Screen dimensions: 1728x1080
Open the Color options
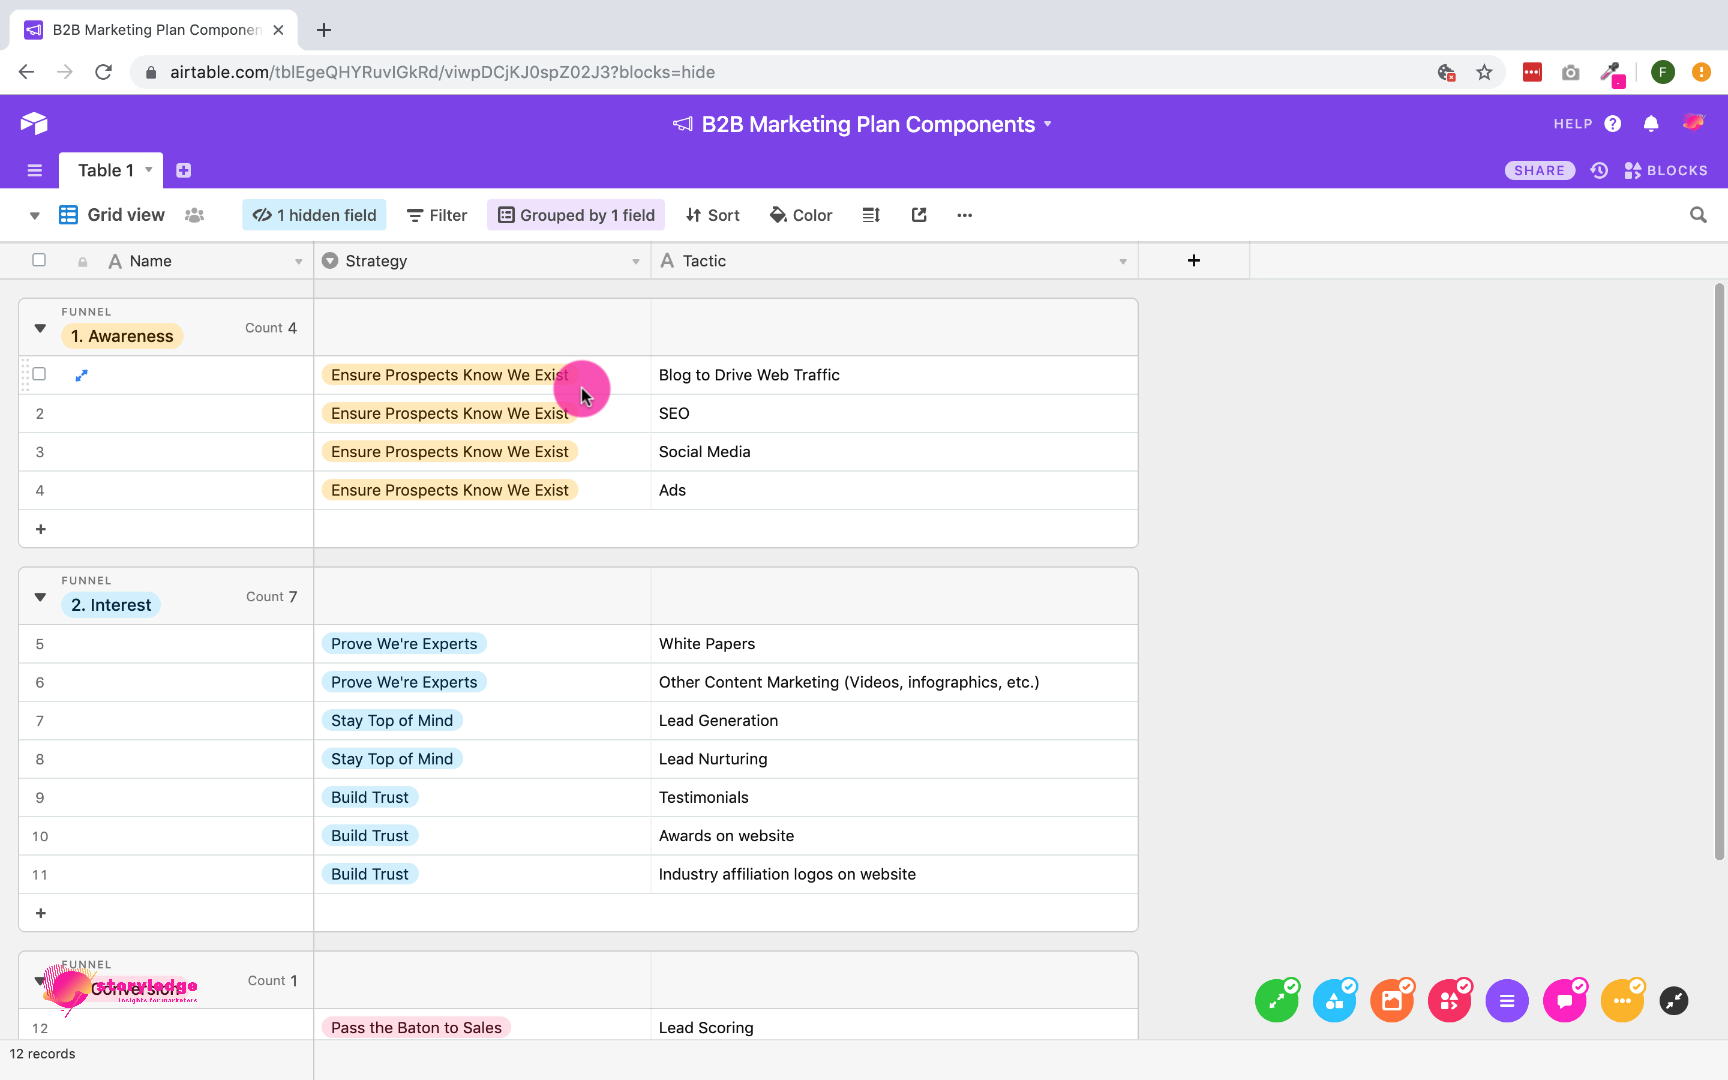pyautogui.click(x=801, y=215)
